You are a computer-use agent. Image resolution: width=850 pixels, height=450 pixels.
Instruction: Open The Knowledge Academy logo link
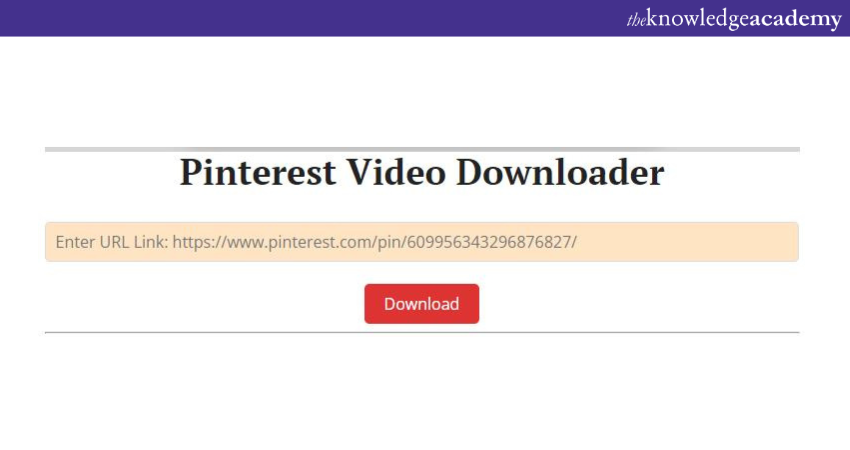[x=734, y=19]
